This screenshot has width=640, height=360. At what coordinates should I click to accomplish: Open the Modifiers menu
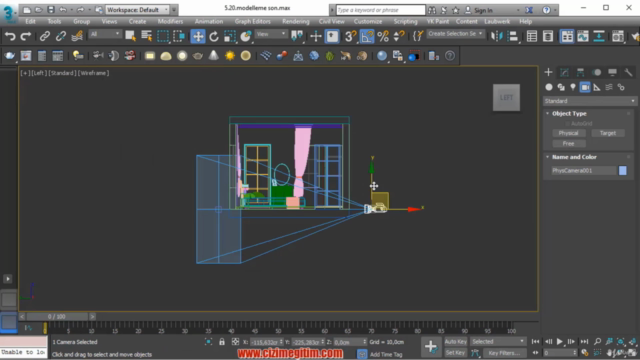[x=170, y=21]
